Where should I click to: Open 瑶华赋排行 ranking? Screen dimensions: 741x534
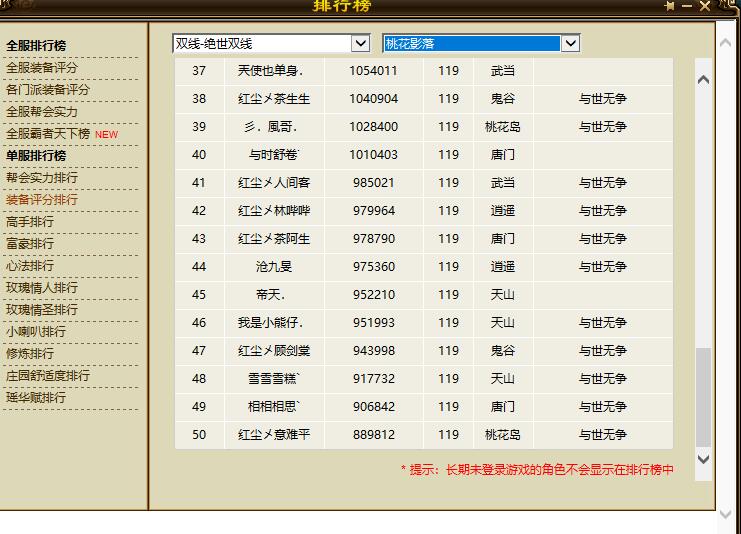[x=35, y=397]
